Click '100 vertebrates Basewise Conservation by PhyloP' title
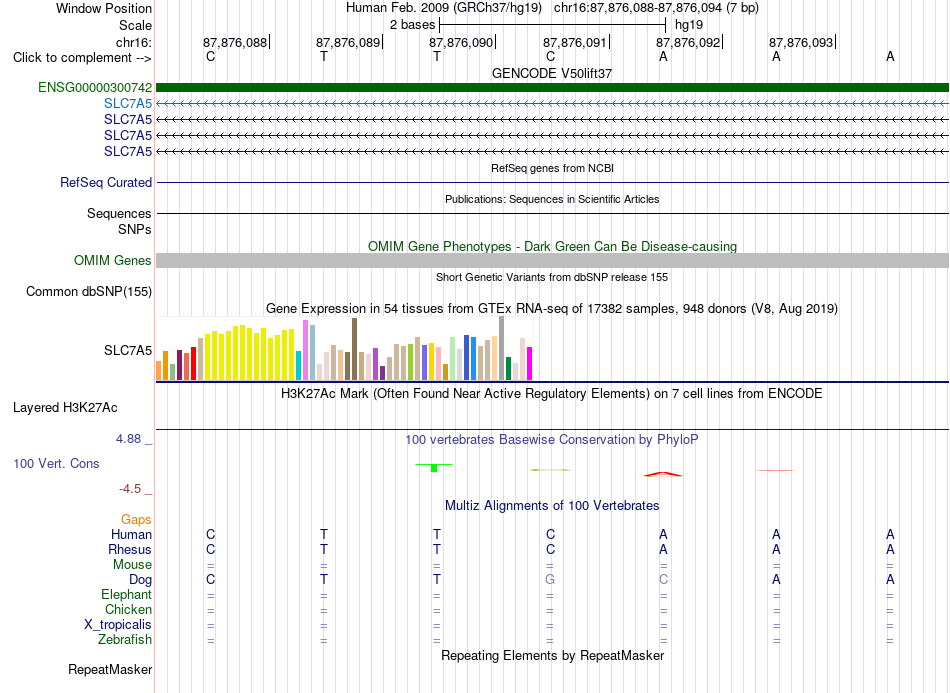 [552, 440]
